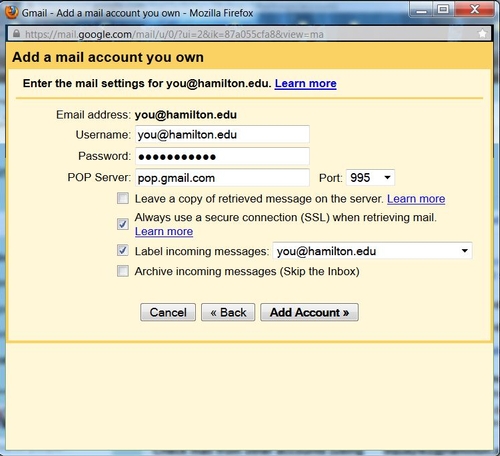Image resolution: width=500 pixels, height=456 pixels.
Task: Check Archive incoming messages option
Action: [123, 271]
